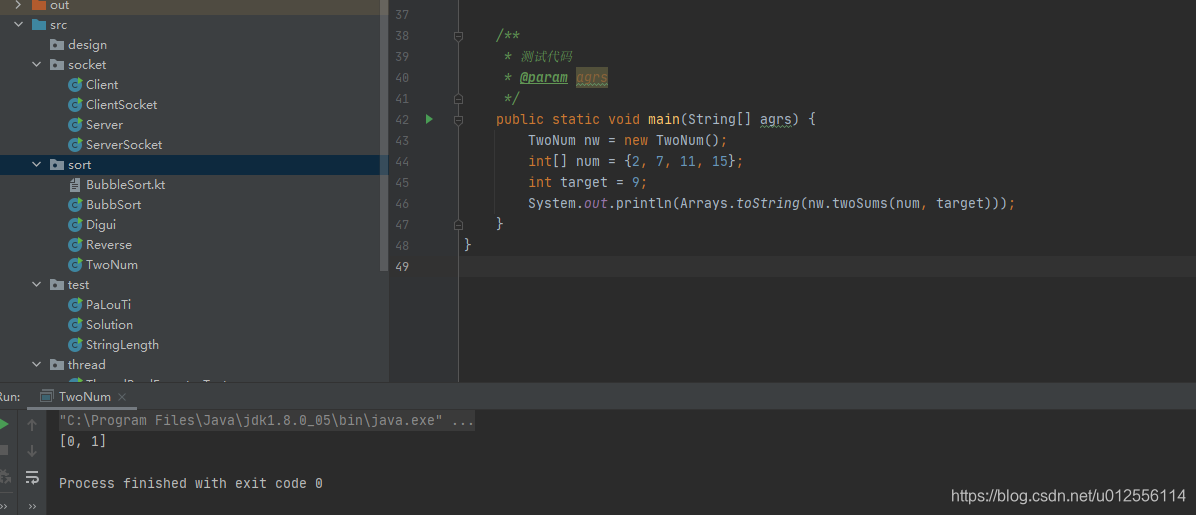The width and height of the screenshot is (1196, 515).
Task: Run main method from gutter arrow on line 42
Action: pos(429,119)
